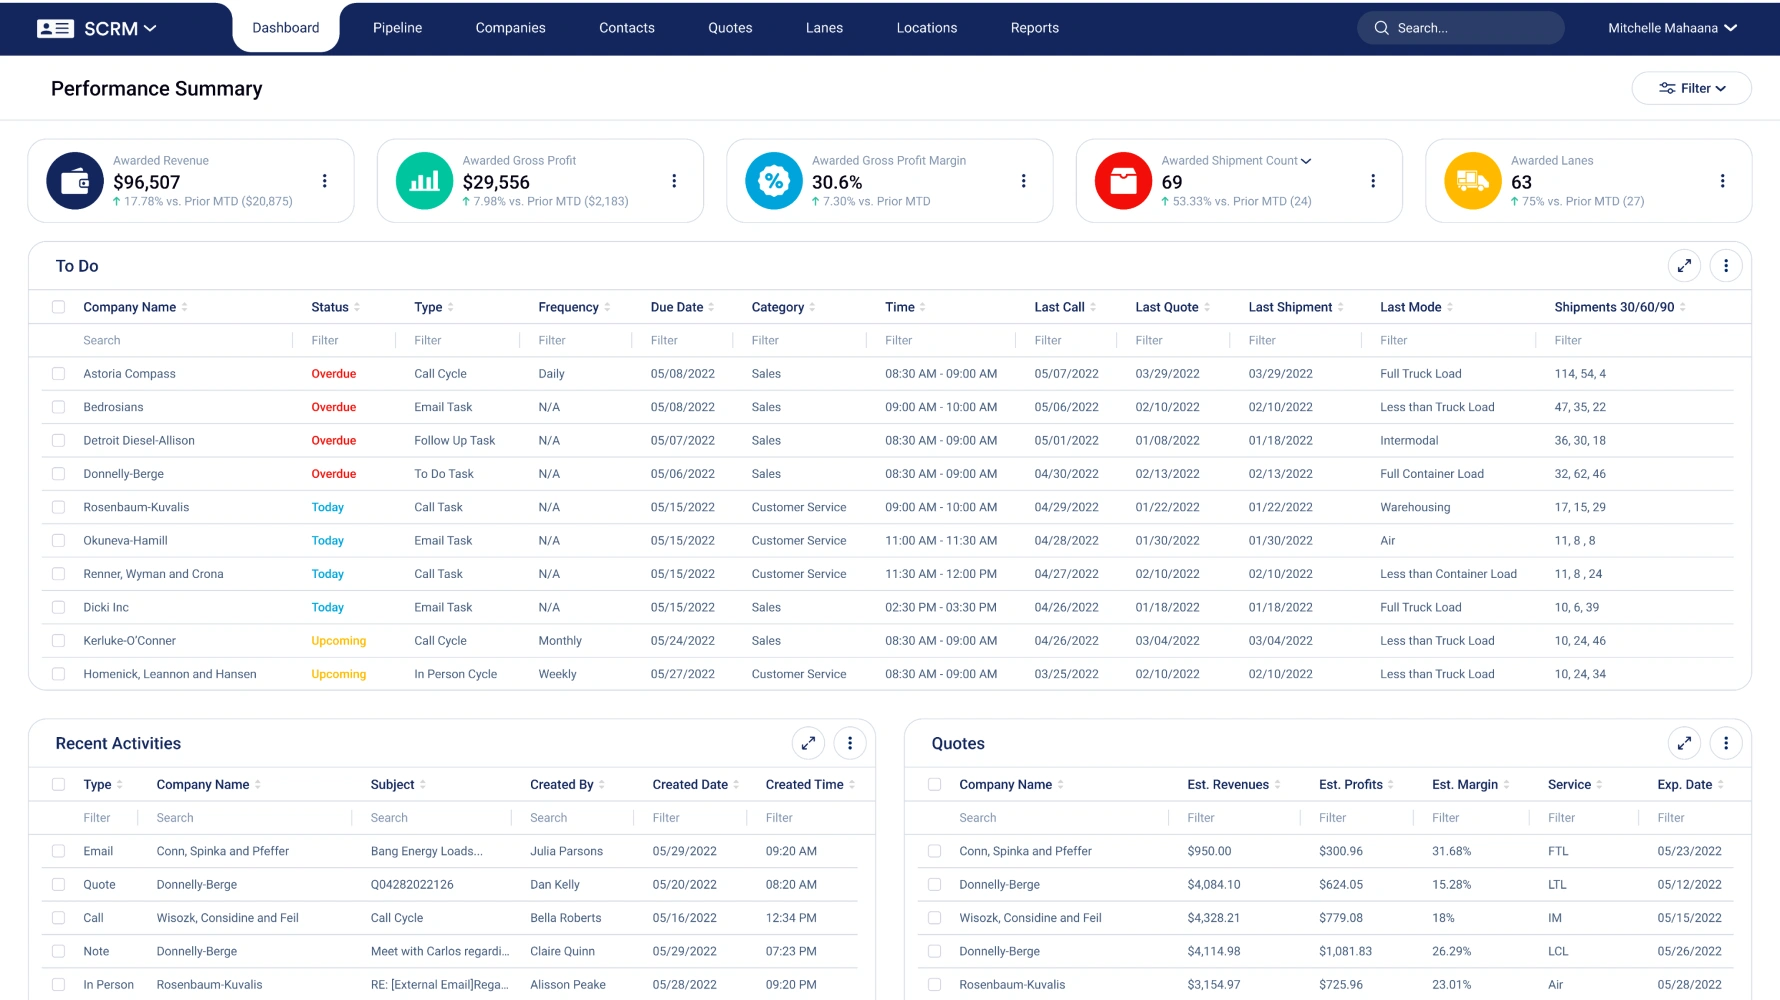Select all rows in To Do table
The image size is (1780, 1000).
point(59,307)
